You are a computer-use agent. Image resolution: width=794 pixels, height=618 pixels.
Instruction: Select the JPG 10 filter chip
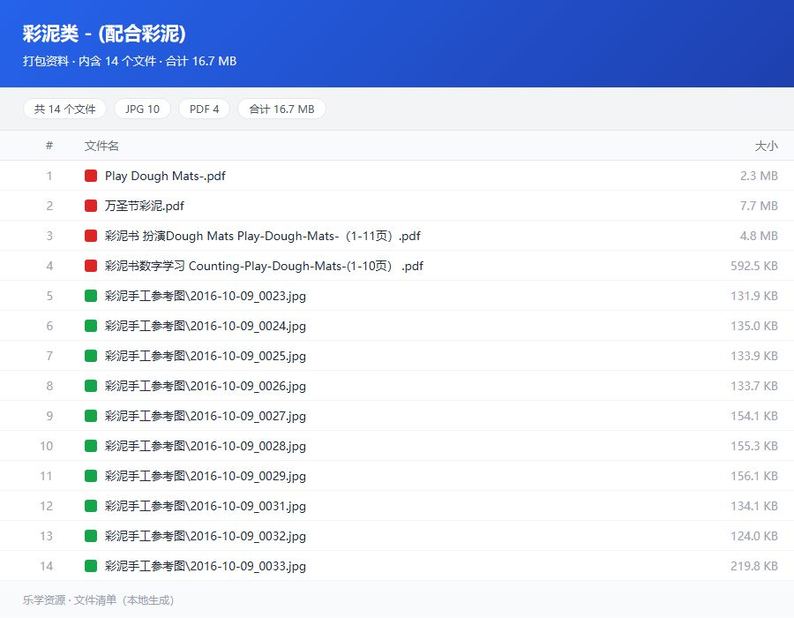(142, 109)
